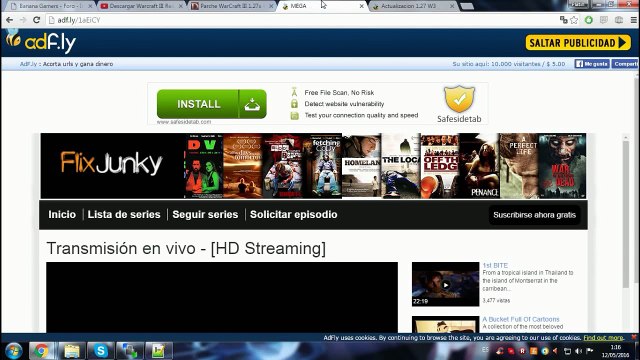Click the AdF.ly Acorta urls link
The height and width of the screenshot is (360, 640).
click(x=67, y=64)
